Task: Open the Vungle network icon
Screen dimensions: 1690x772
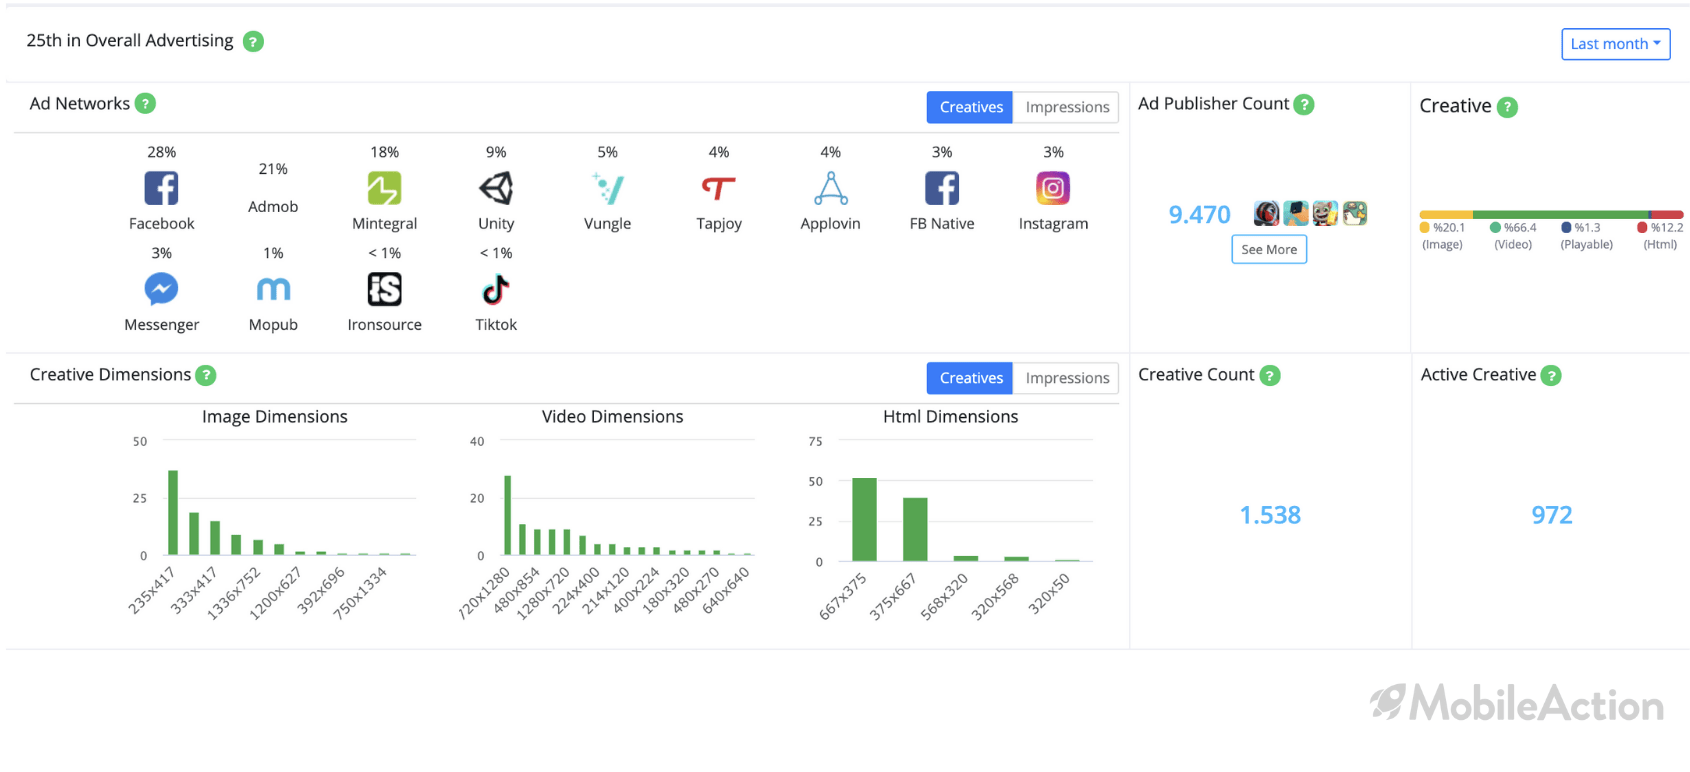Action: click(x=608, y=188)
